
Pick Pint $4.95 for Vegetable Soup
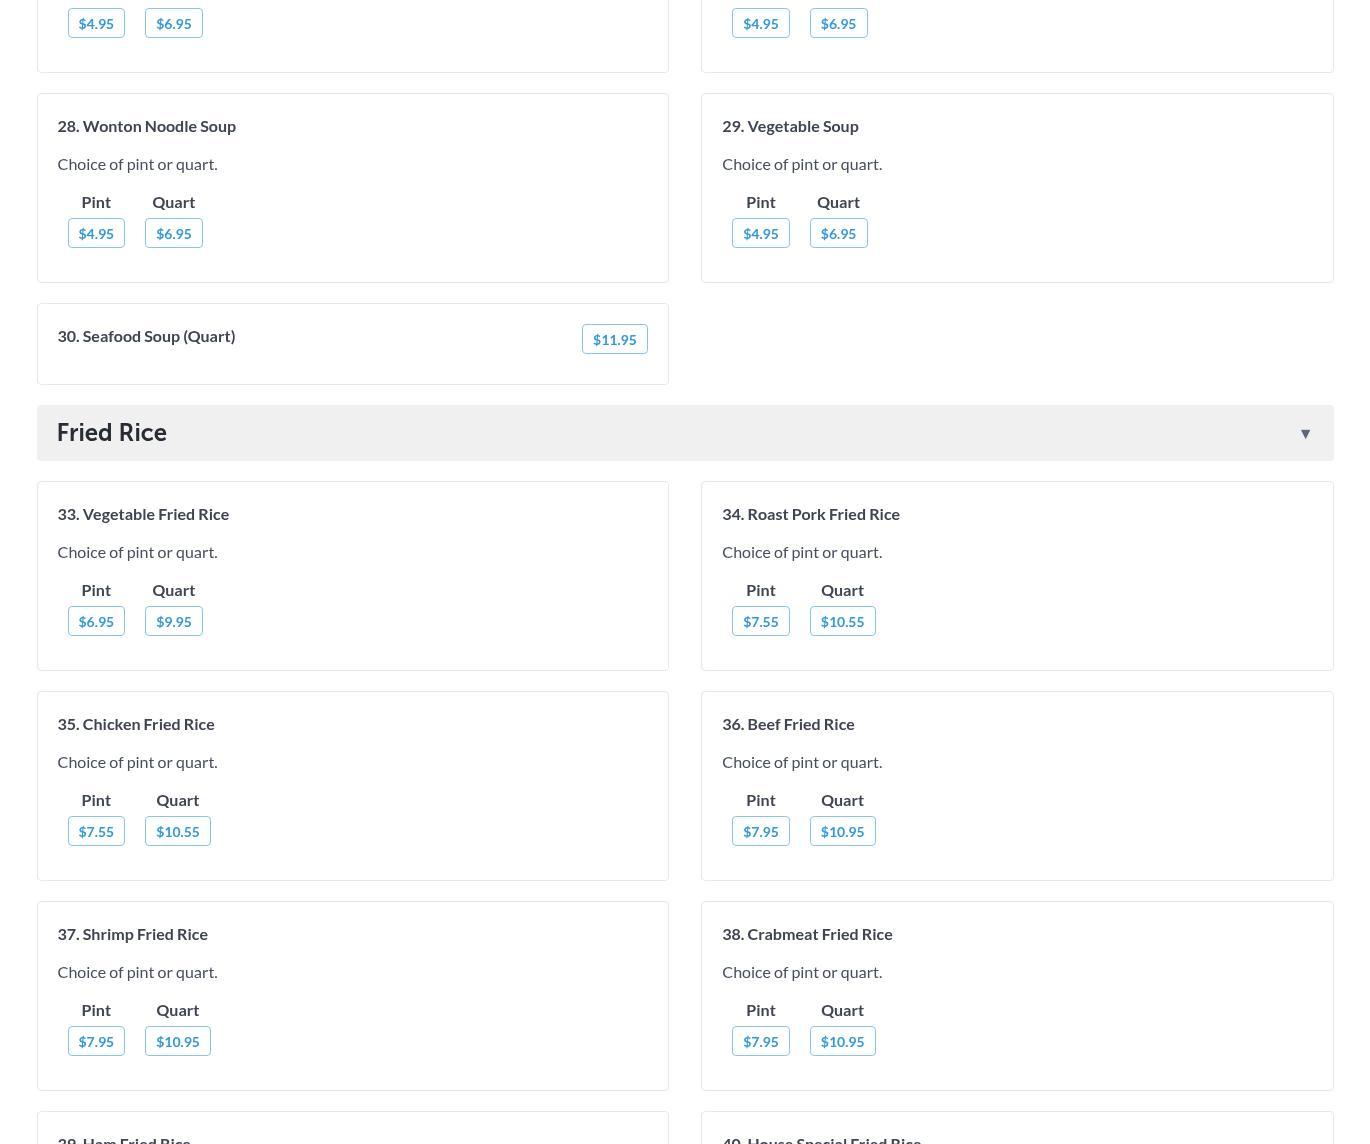(x=760, y=234)
